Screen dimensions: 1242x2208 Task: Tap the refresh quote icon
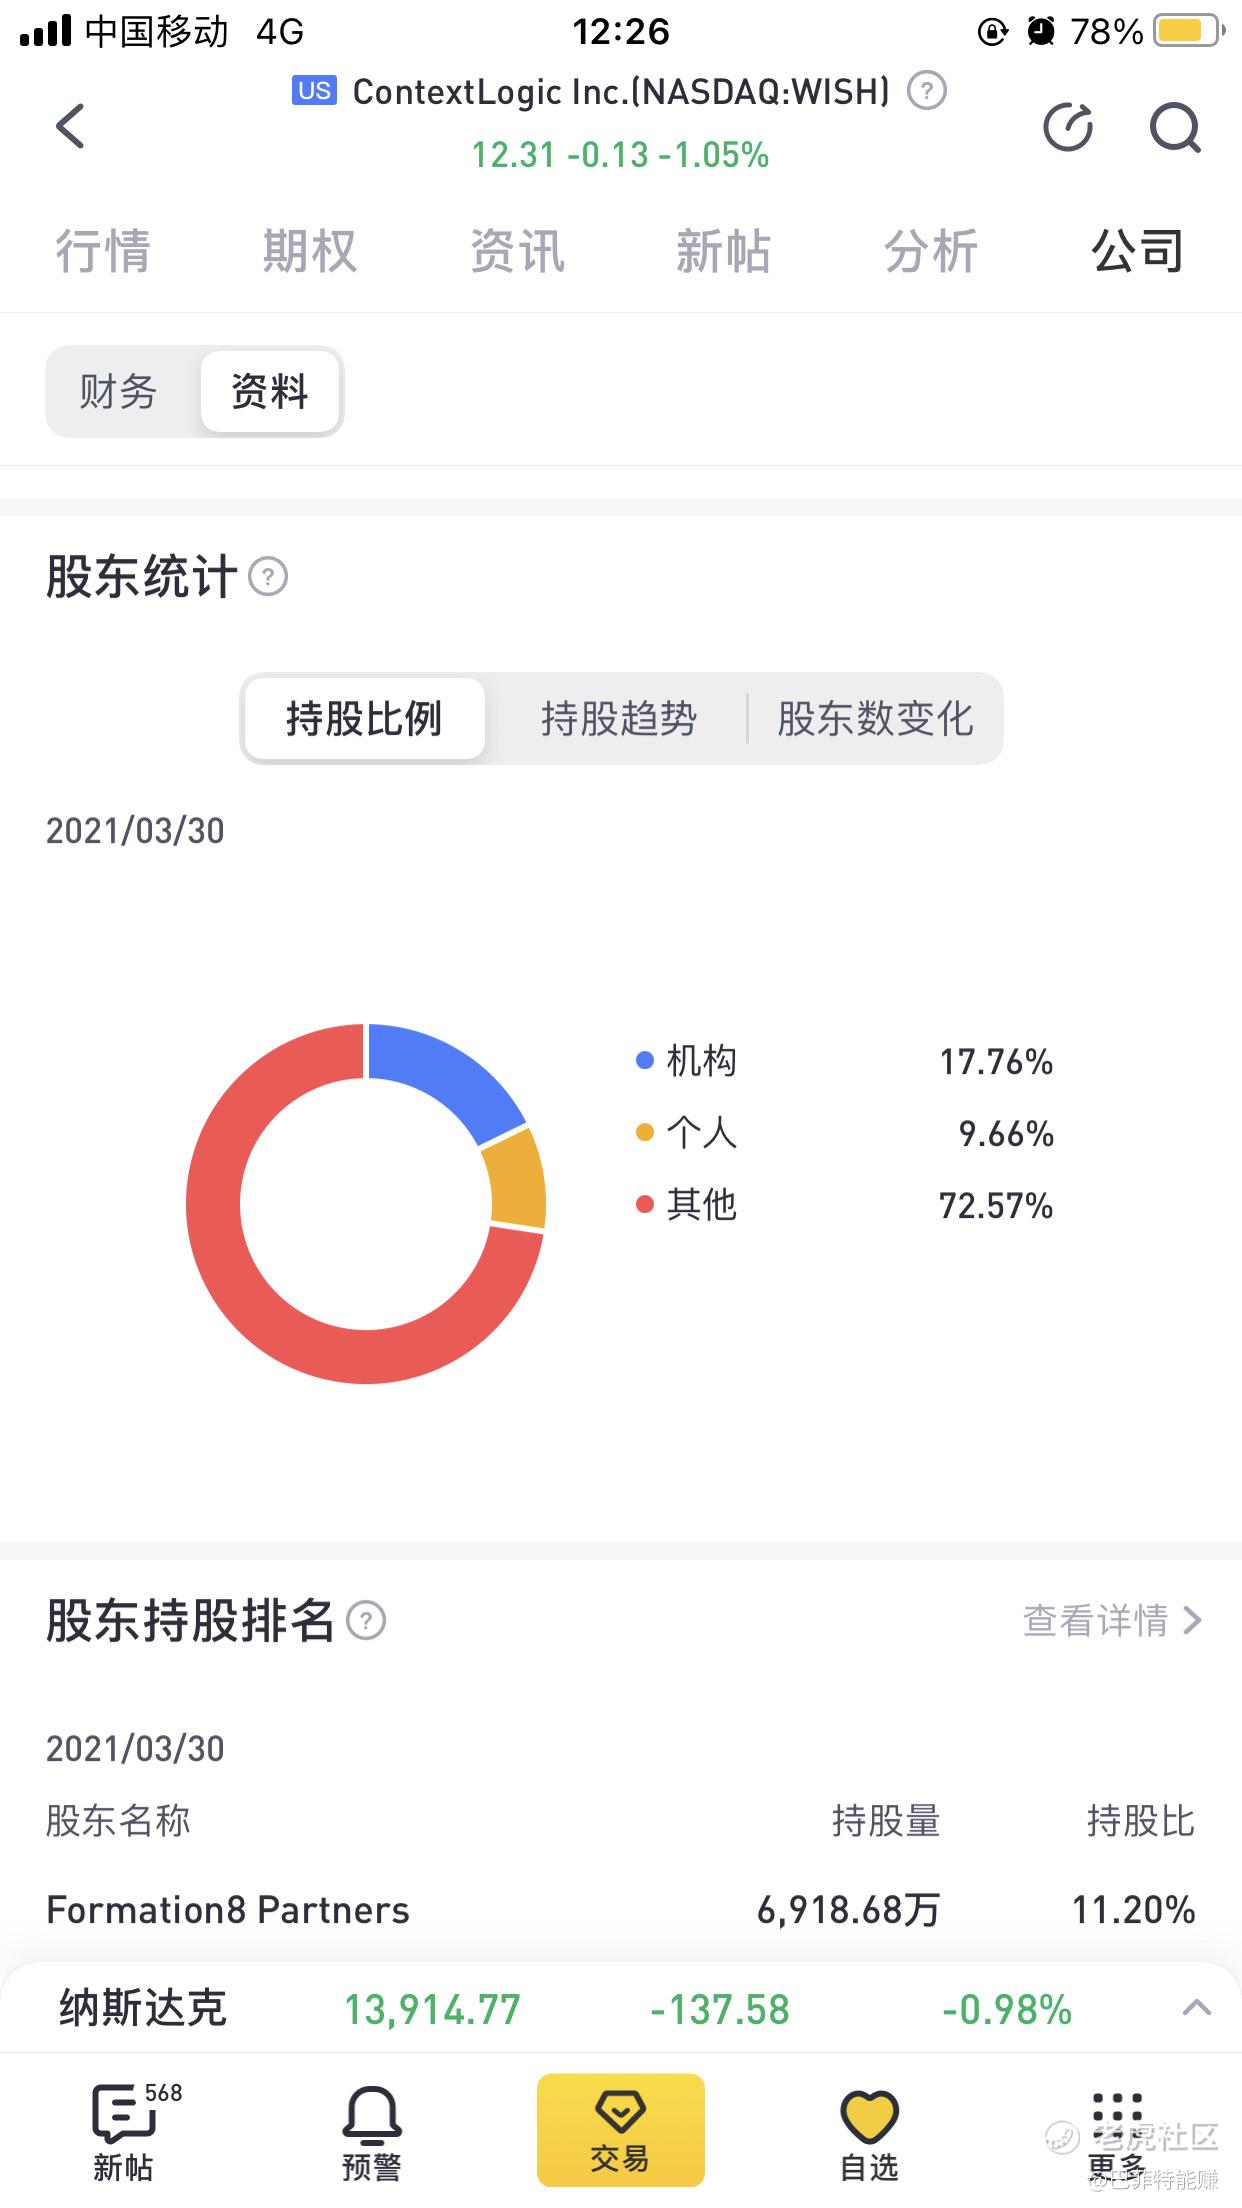[x=1068, y=127]
